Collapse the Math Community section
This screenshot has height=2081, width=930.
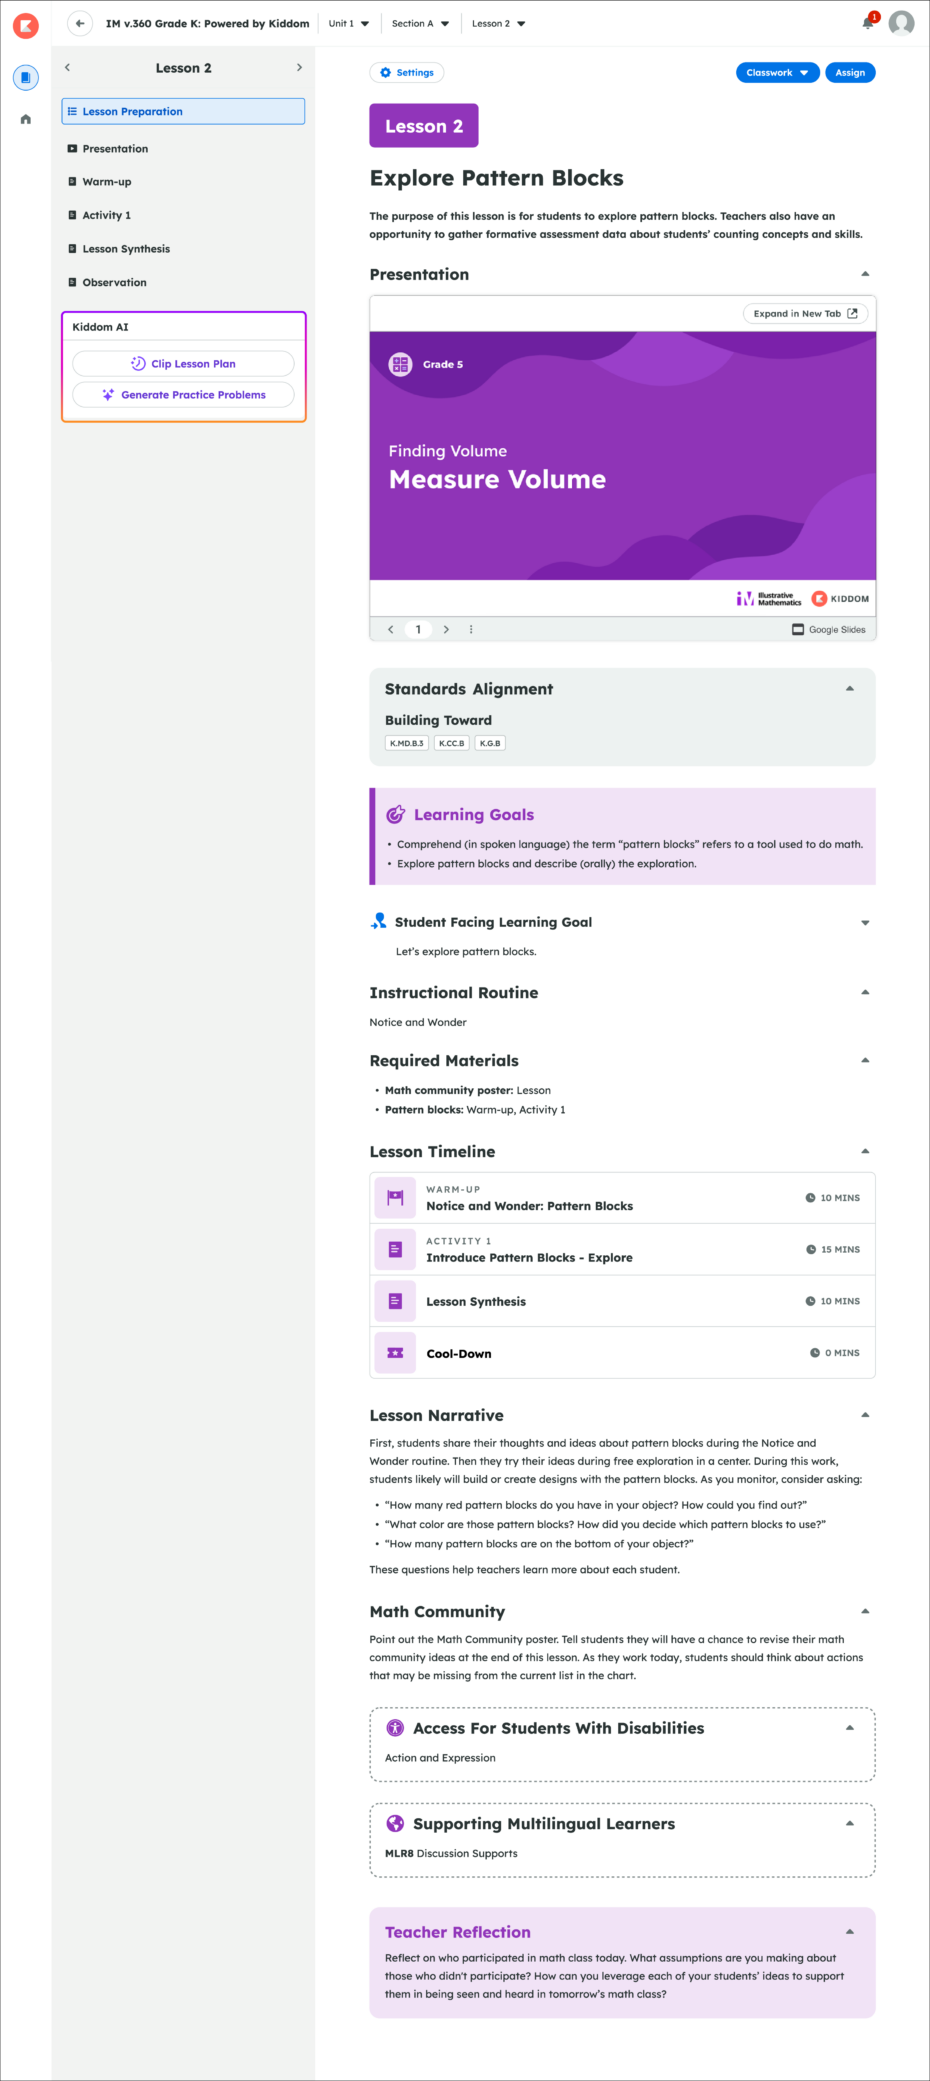(865, 1611)
